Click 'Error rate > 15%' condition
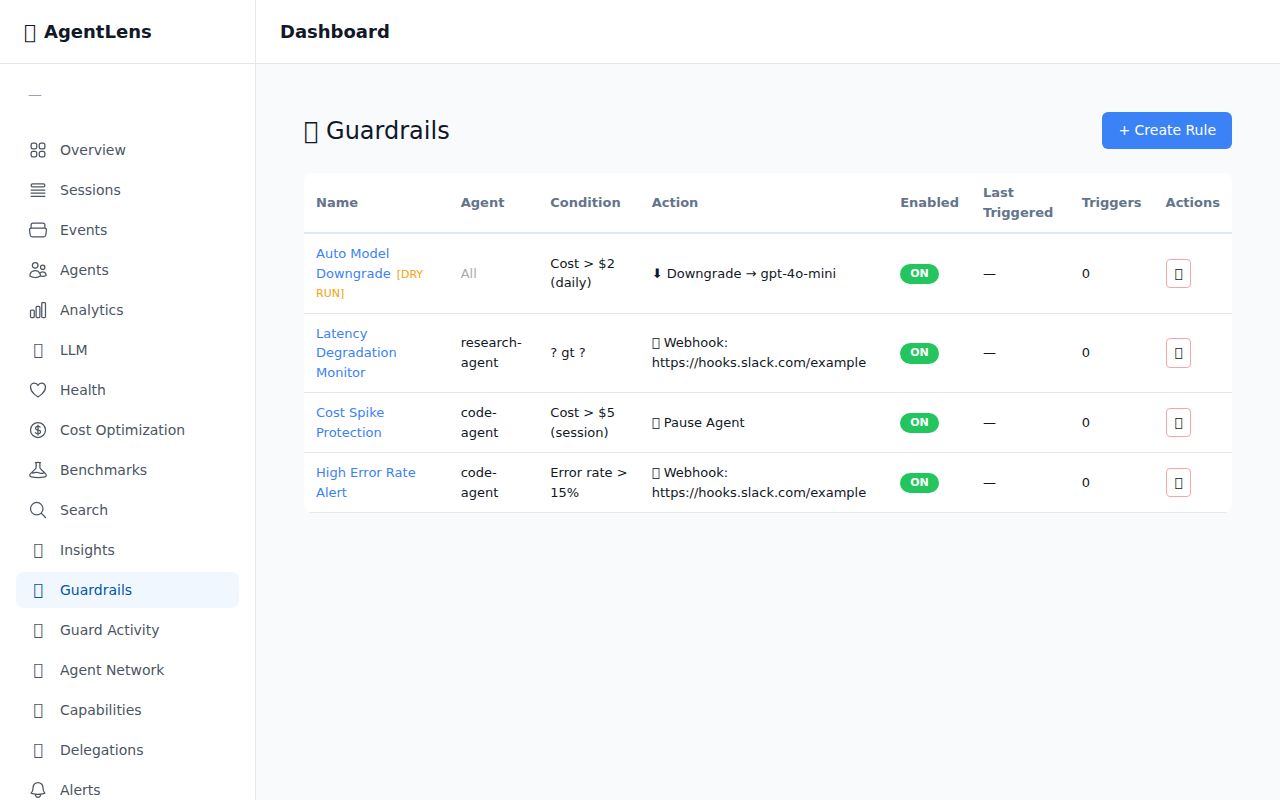The width and height of the screenshot is (1280, 800). [x=589, y=482]
